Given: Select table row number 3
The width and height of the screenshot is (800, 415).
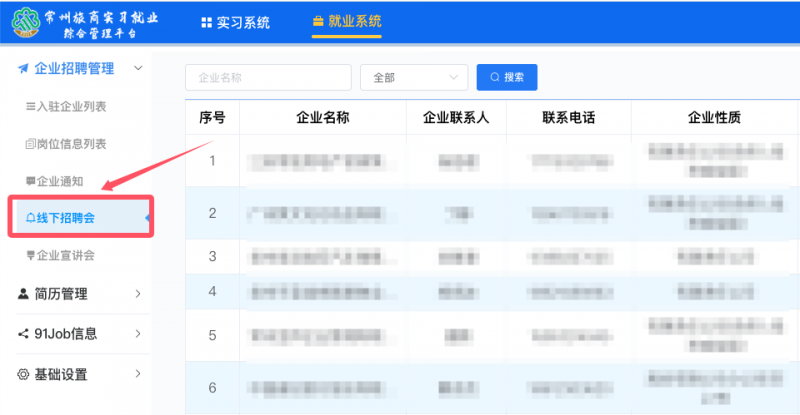Looking at the screenshot, I should (492, 257).
